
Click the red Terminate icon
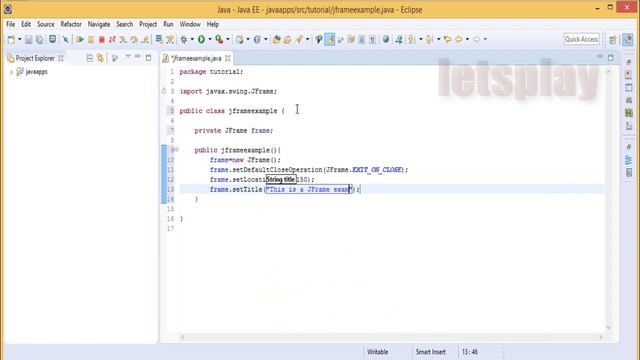102,40
